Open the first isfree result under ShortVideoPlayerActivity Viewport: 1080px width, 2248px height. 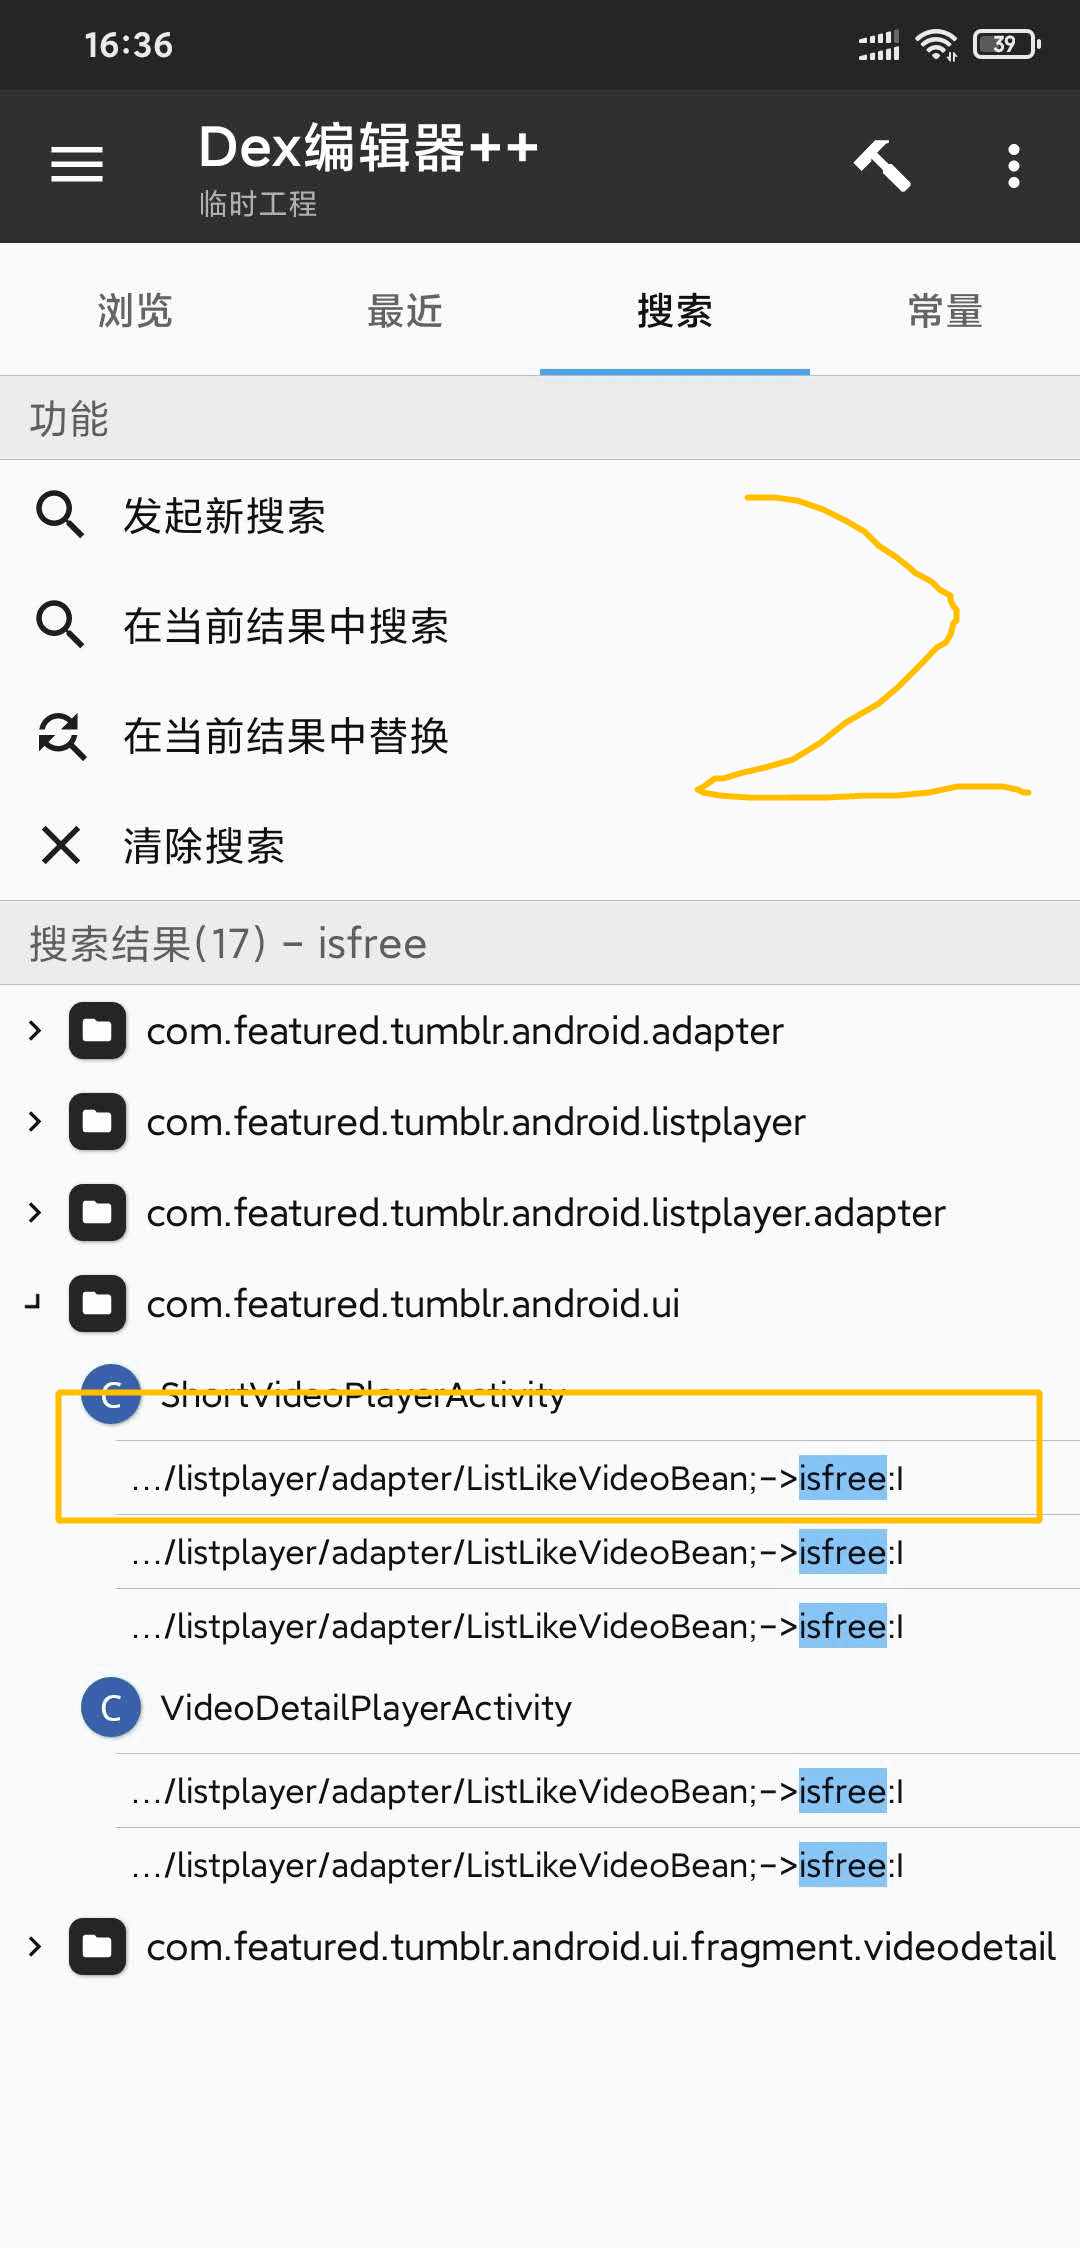(x=598, y=1478)
